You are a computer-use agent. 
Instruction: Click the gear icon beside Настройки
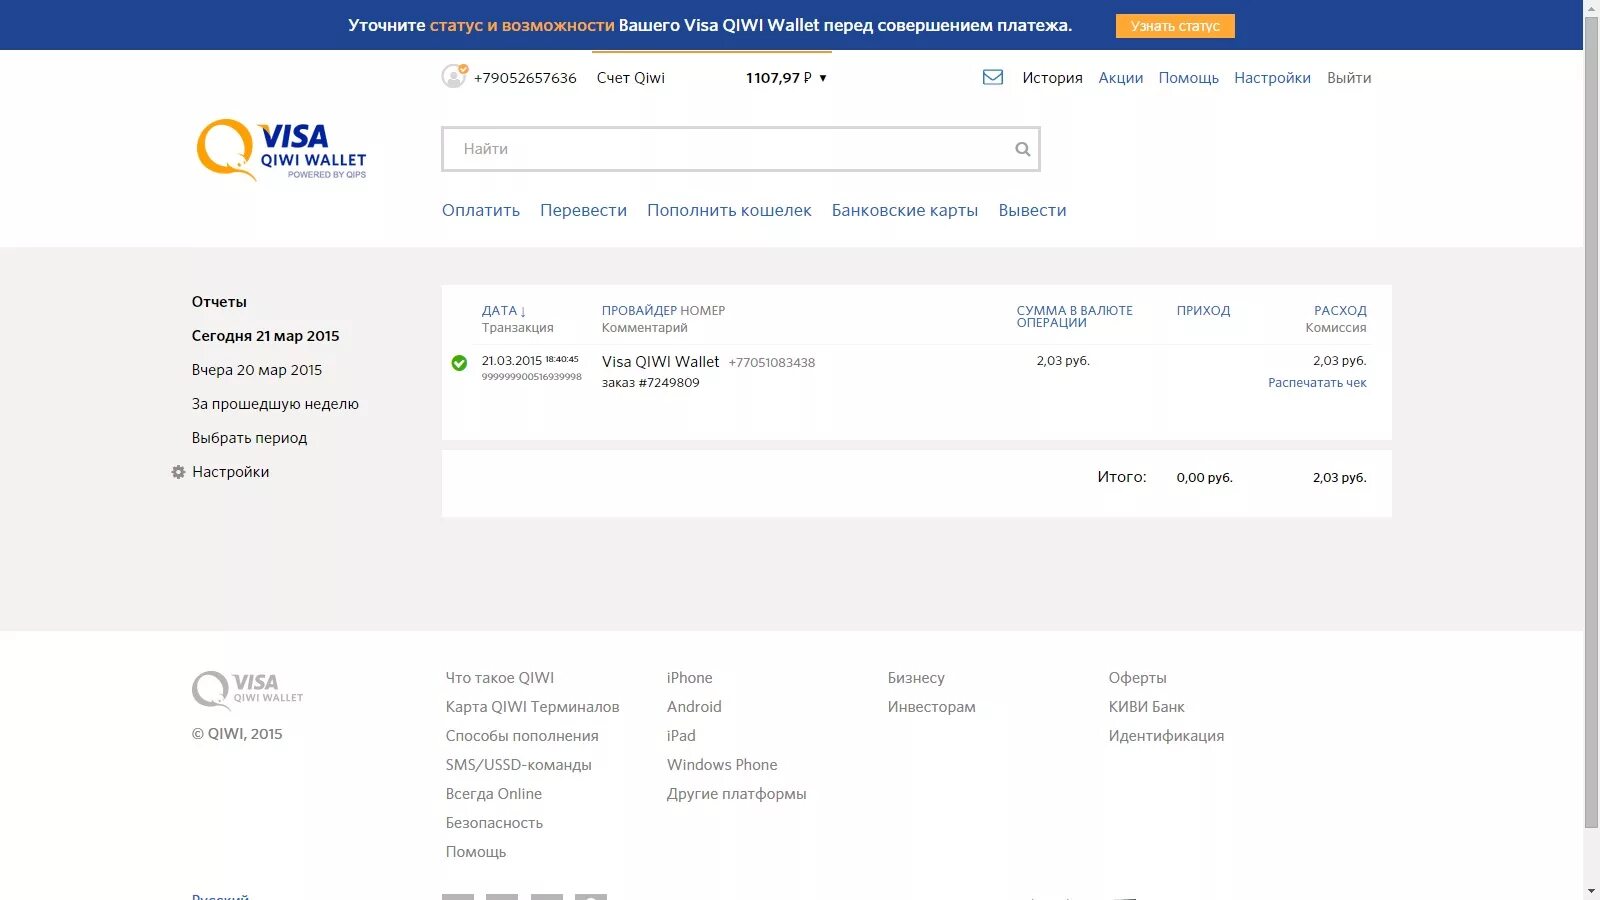pyautogui.click(x=178, y=472)
